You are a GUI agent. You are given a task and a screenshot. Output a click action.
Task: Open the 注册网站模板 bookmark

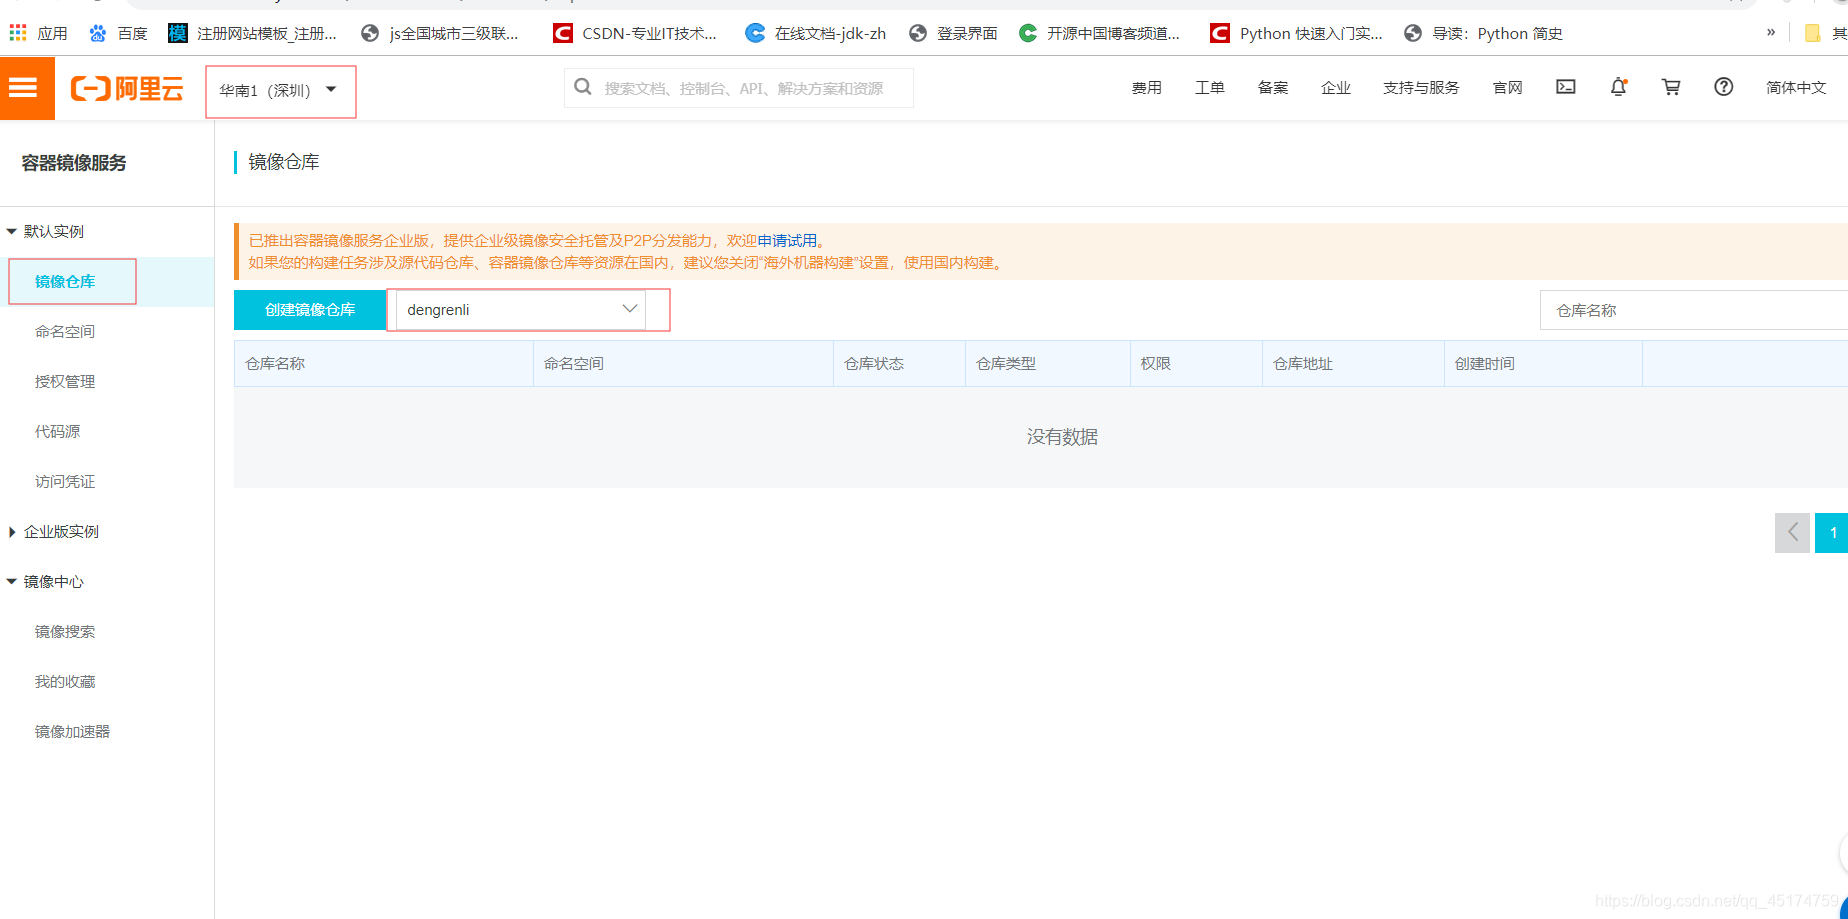tap(252, 33)
